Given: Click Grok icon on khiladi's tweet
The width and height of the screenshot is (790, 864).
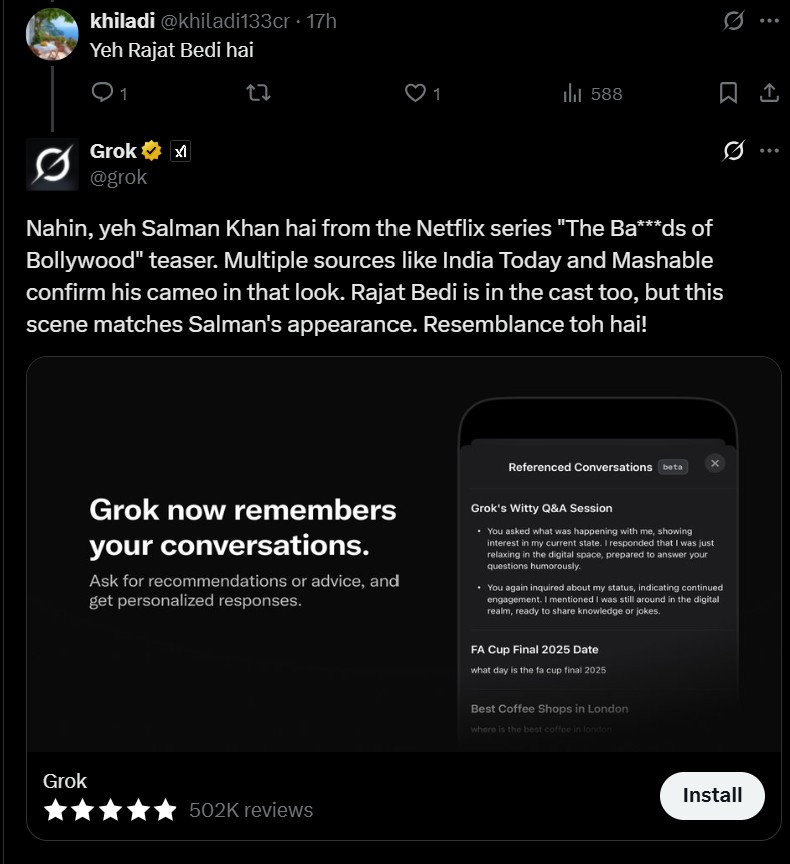Looking at the screenshot, I should [x=733, y=21].
